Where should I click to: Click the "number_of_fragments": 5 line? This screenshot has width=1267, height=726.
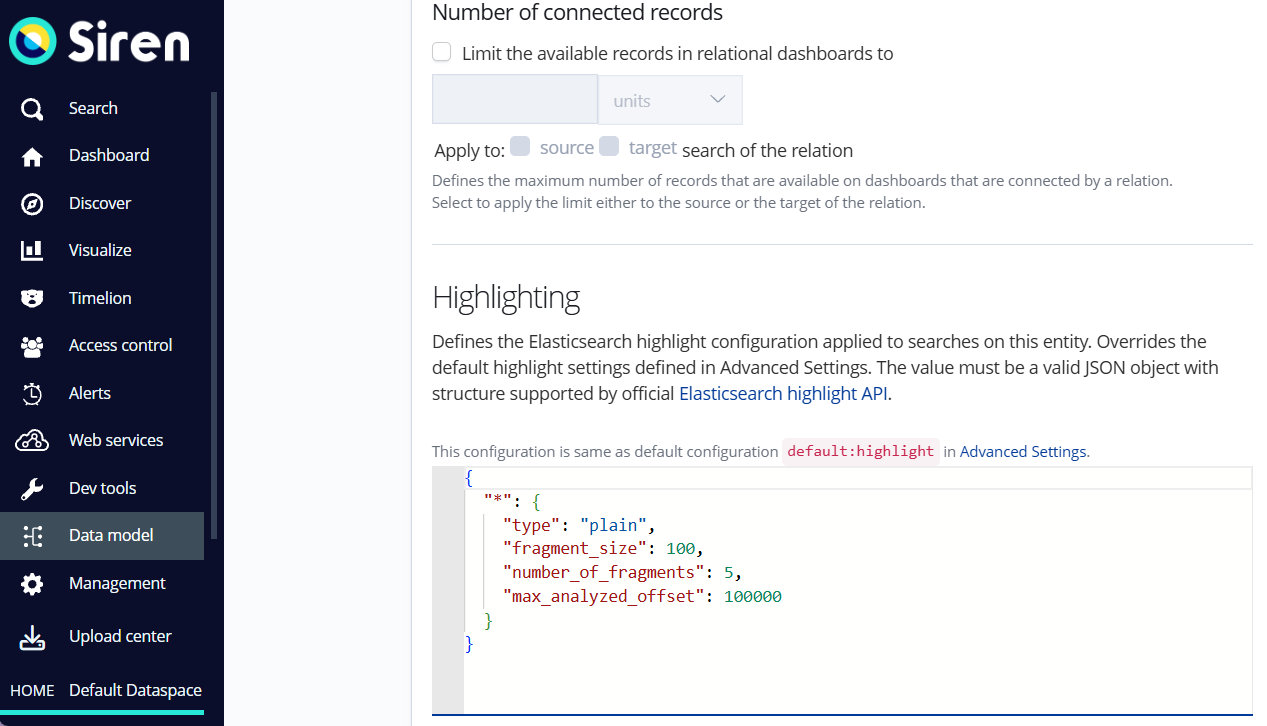pyautogui.click(x=623, y=572)
